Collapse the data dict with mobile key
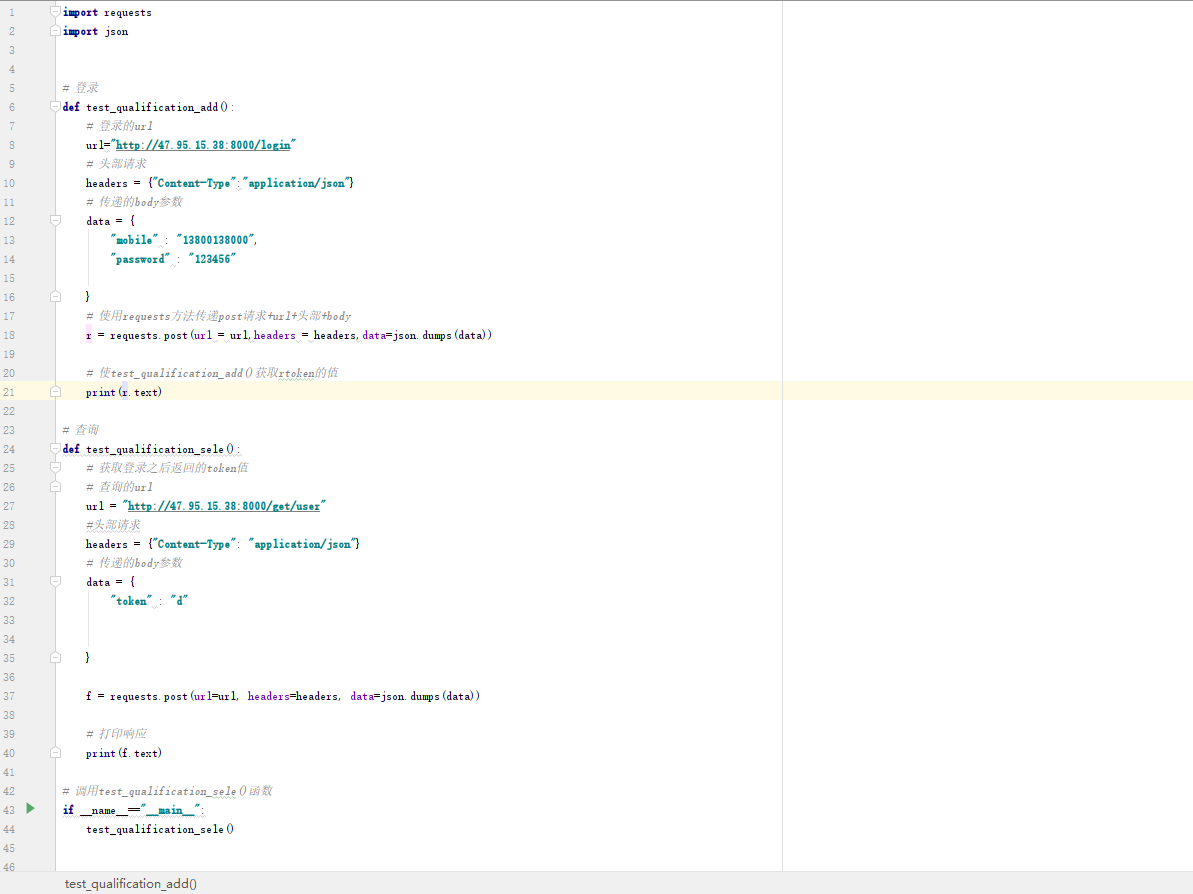The height and width of the screenshot is (894, 1193). point(55,221)
